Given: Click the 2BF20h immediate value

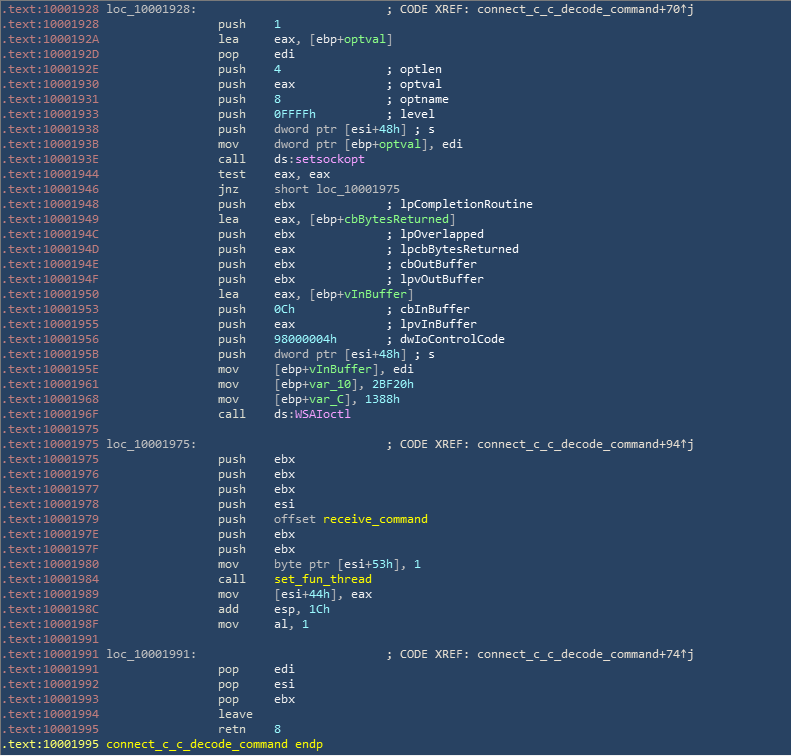Looking at the screenshot, I should [x=358, y=384].
